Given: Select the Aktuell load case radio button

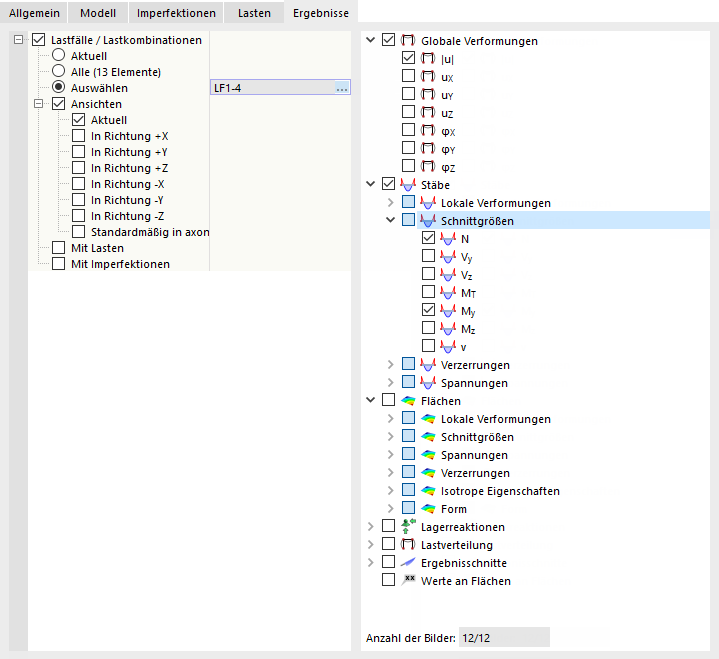Looking at the screenshot, I should [58, 55].
